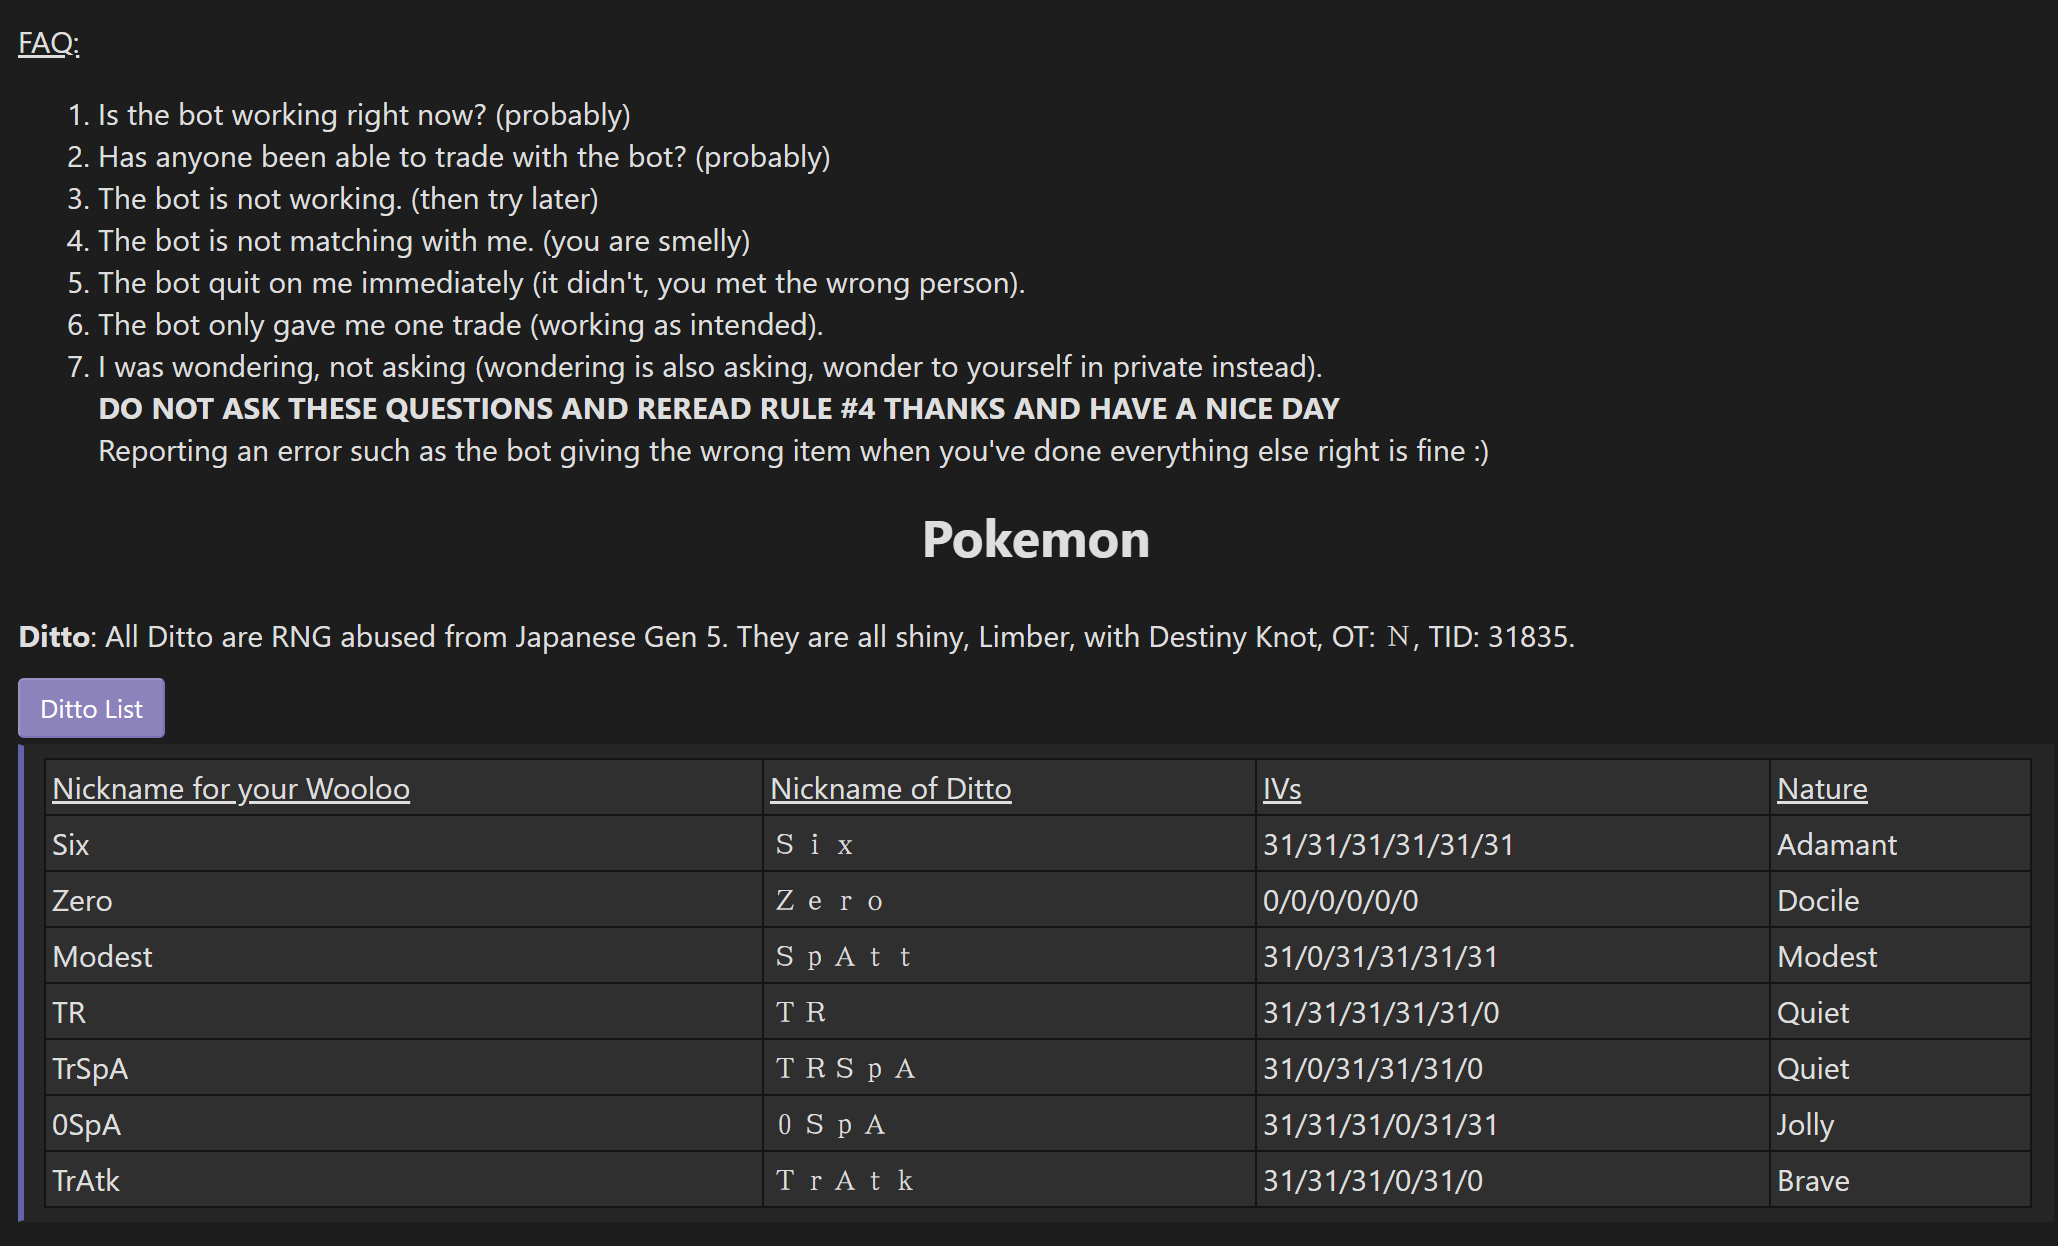
Task: Click the bold 'DO NOT ASK THESE QUESTIONS' line
Action: pyautogui.click(x=718, y=409)
